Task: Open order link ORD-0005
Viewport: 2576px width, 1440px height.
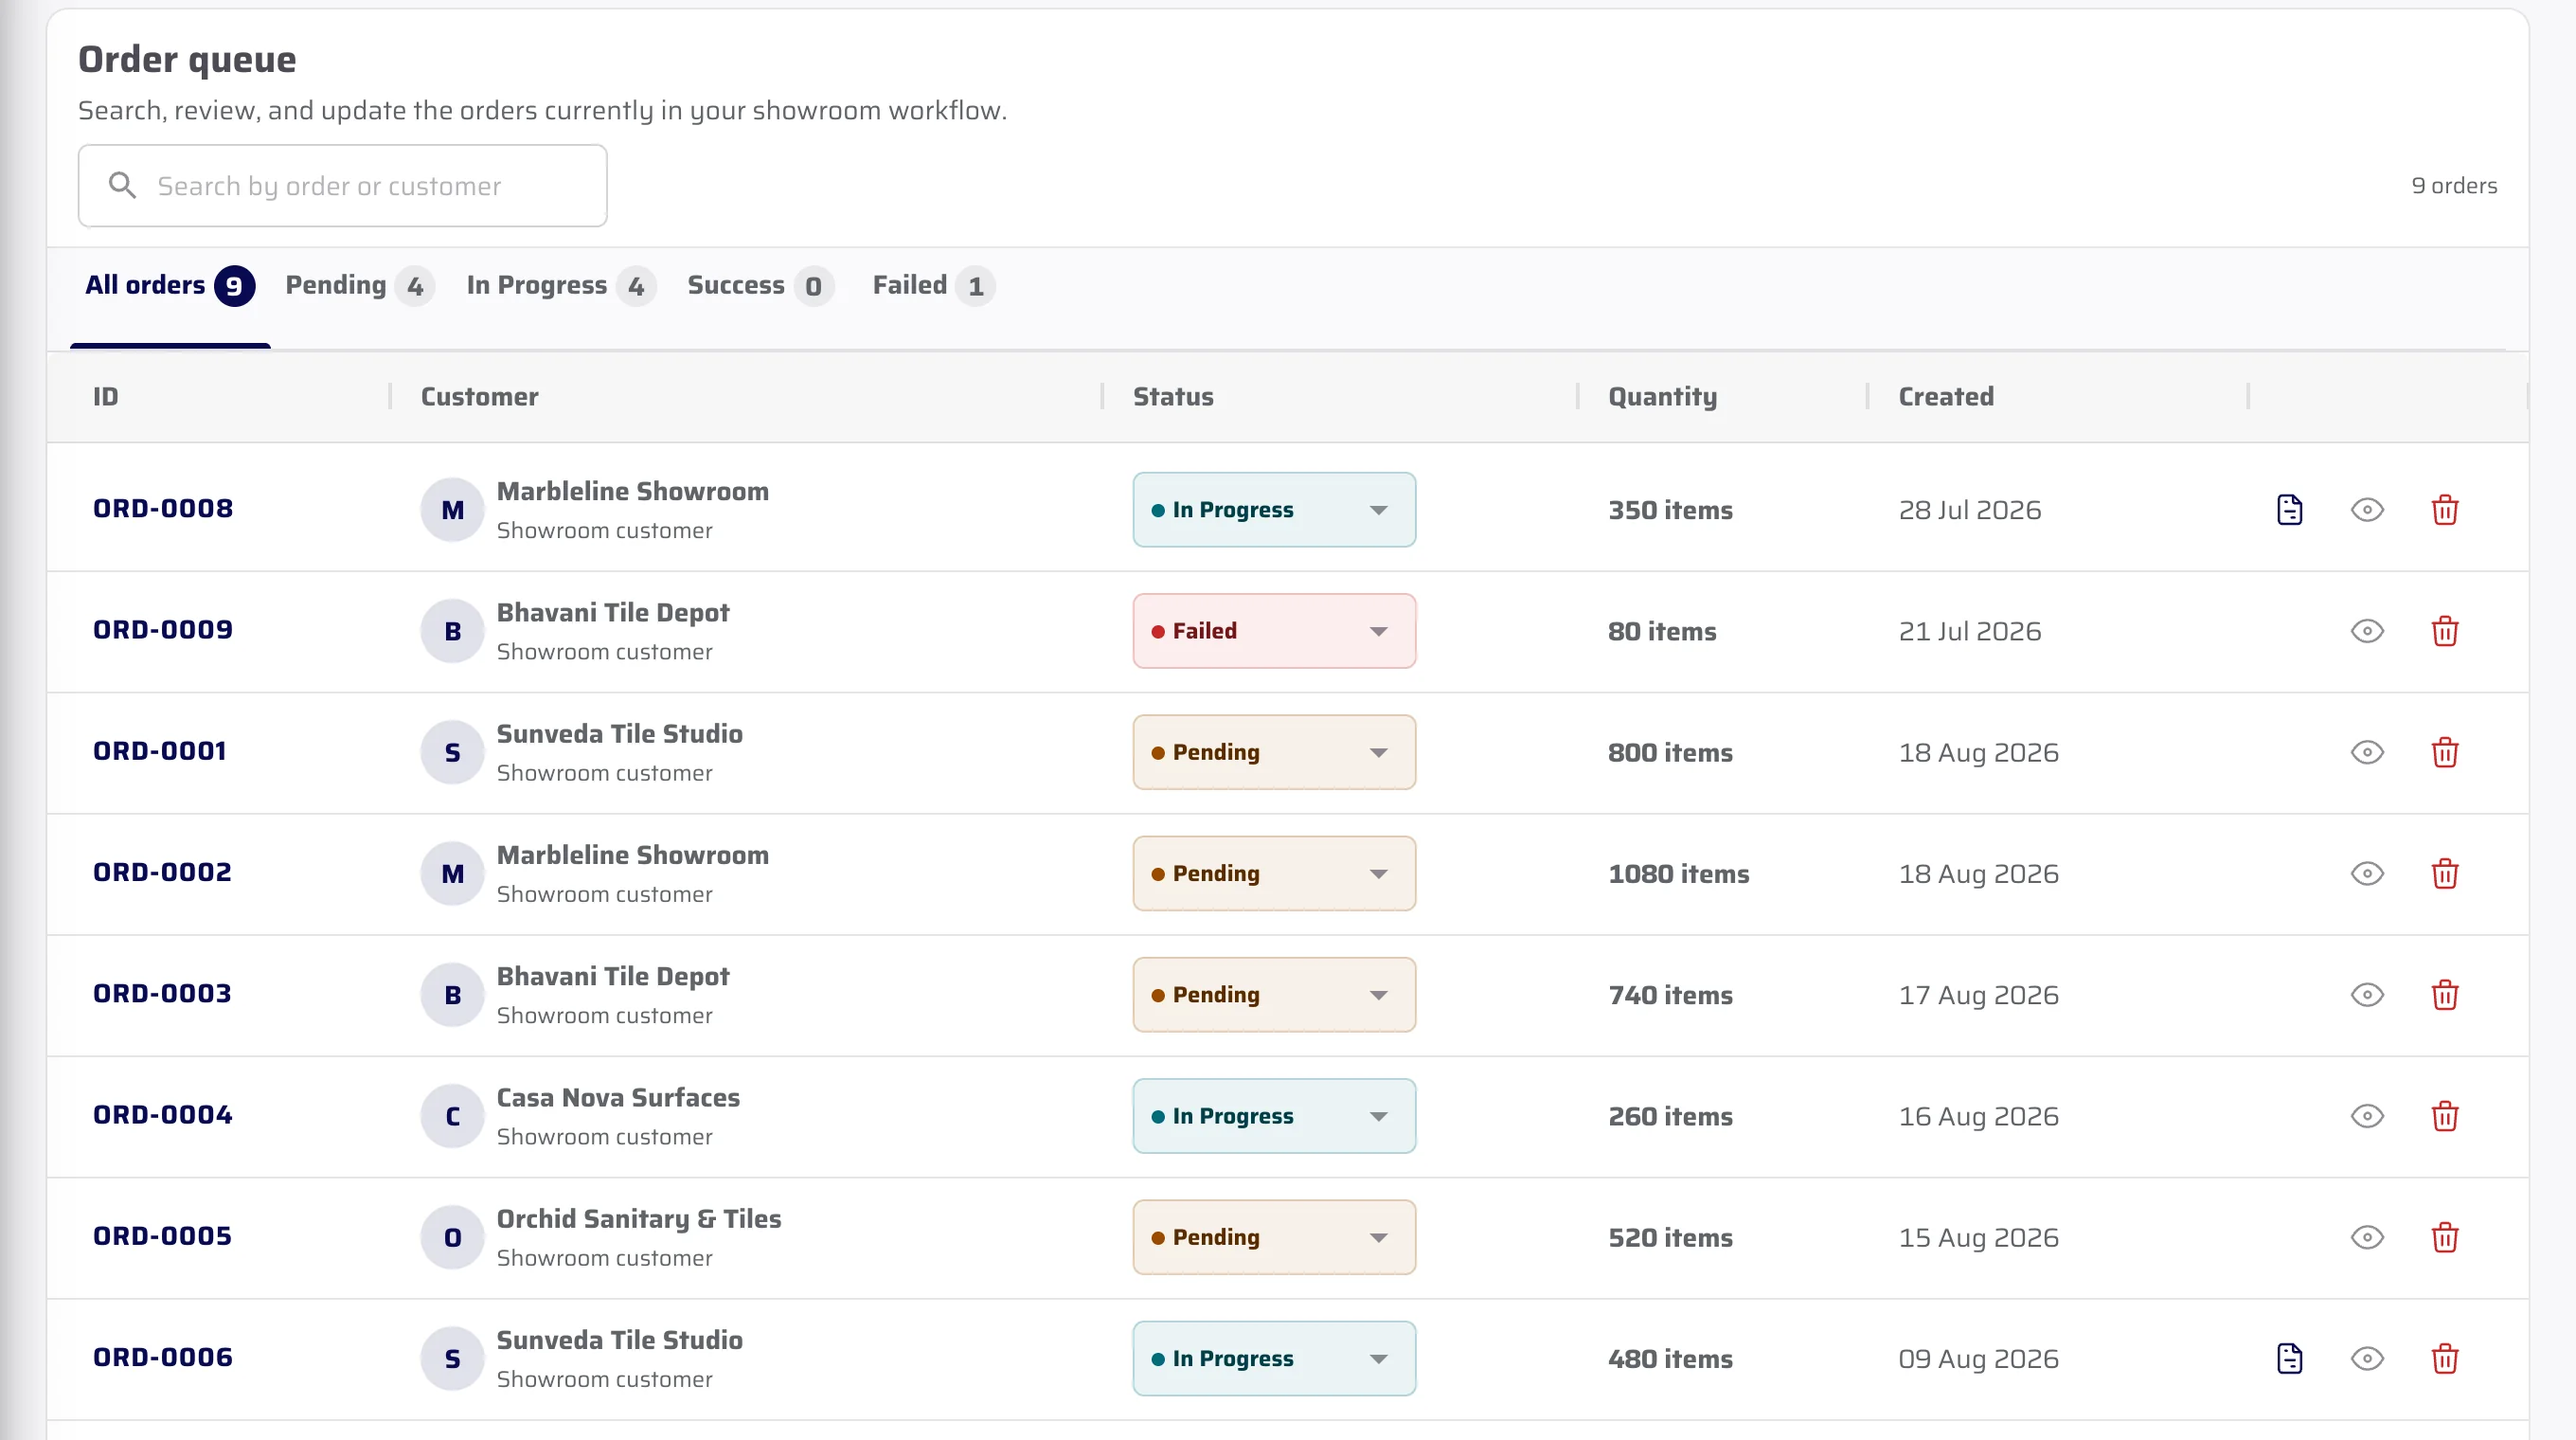Action: [162, 1235]
